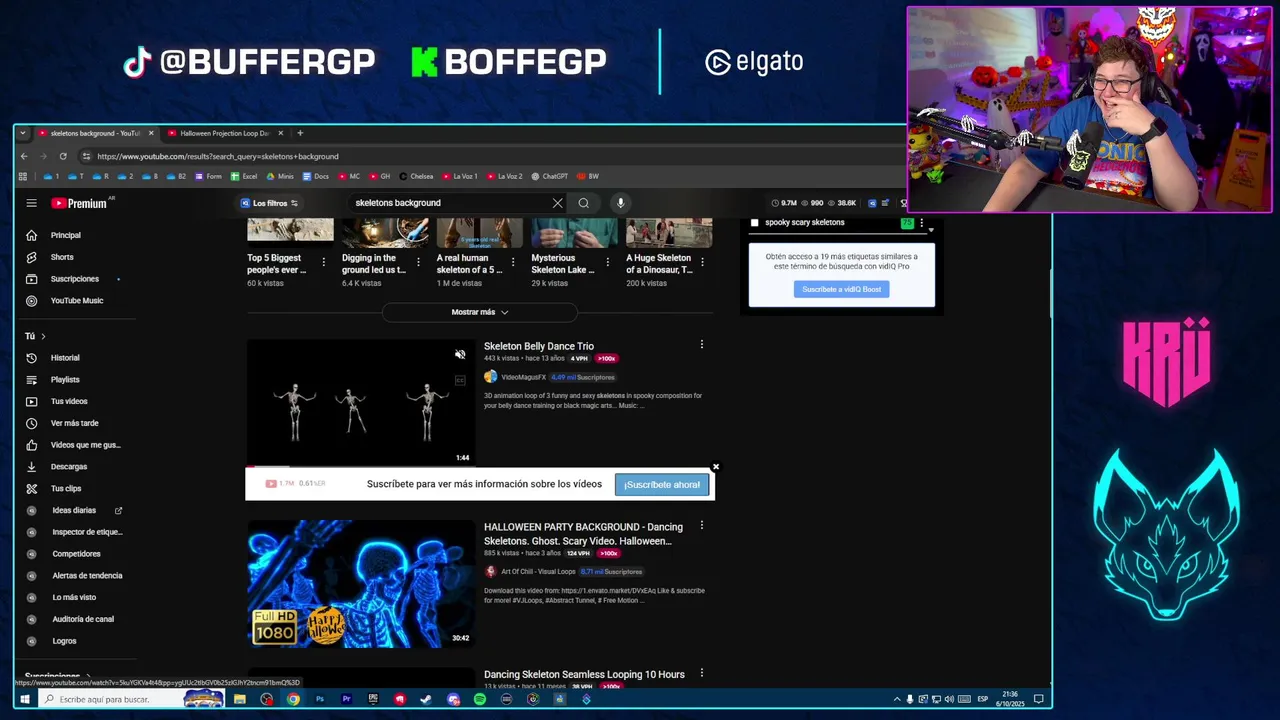This screenshot has width=1280, height=720.
Task: Unmute the Skeleton Belly Dance preview
Action: (x=460, y=355)
